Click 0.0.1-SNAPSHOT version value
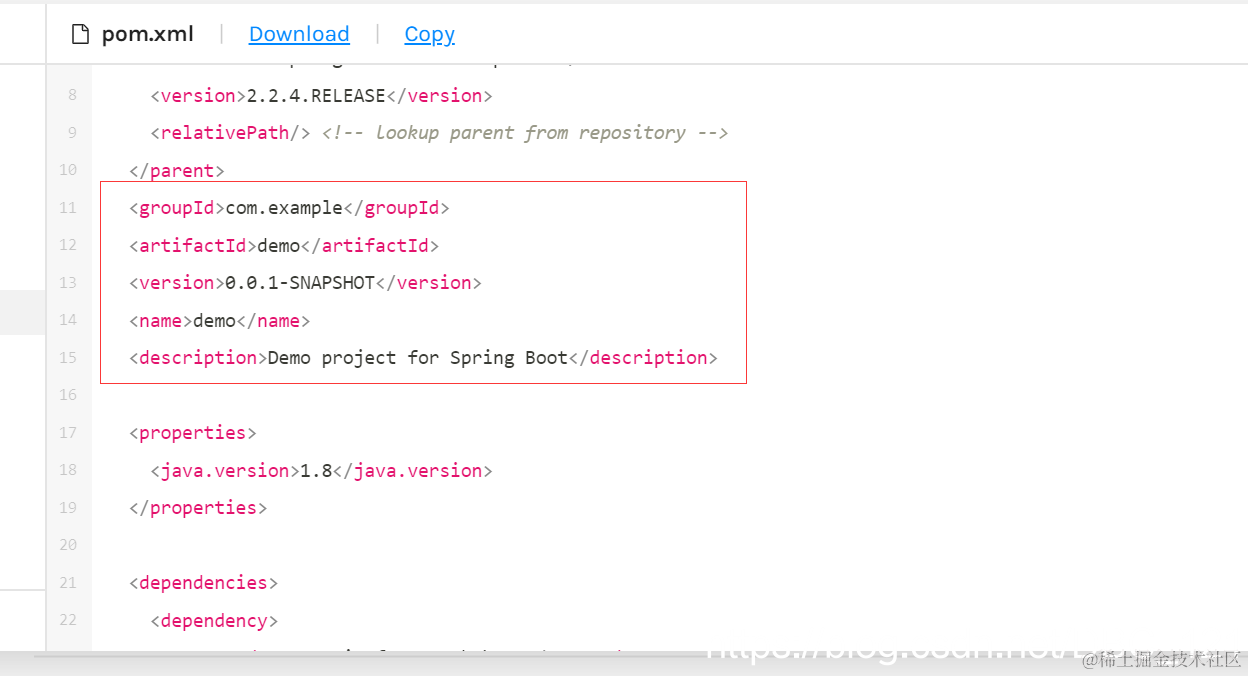Viewport: 1248px width, 676px height. click(x=300, y=283)
